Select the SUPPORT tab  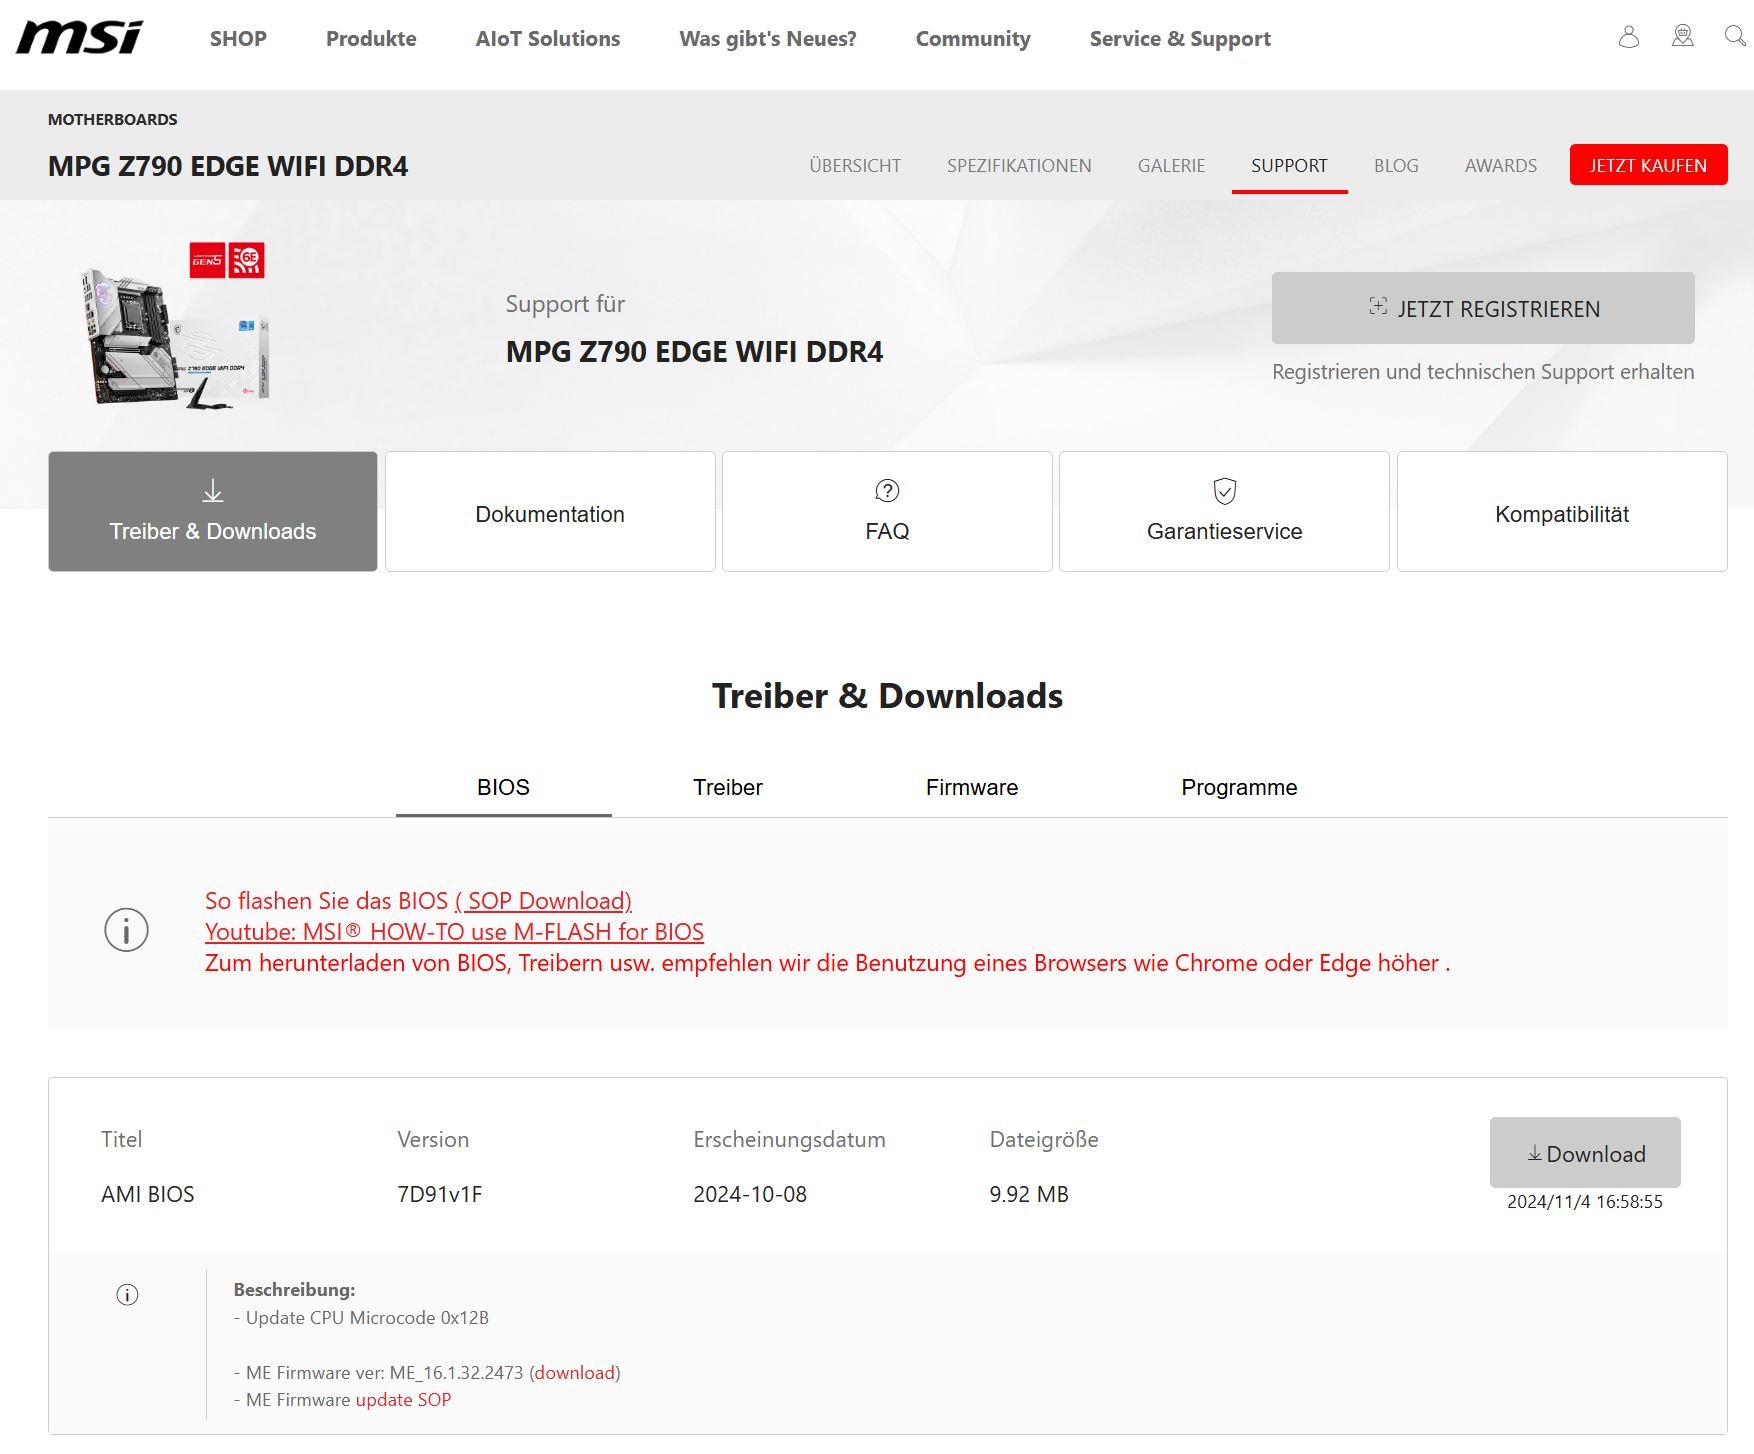1289,166
